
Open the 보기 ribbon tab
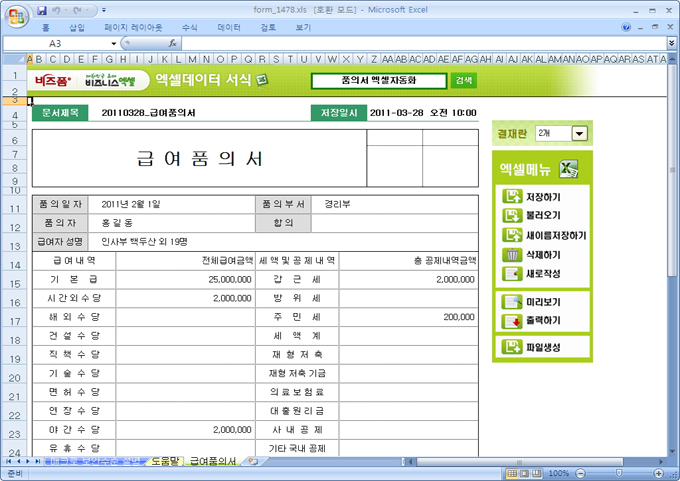303,28
